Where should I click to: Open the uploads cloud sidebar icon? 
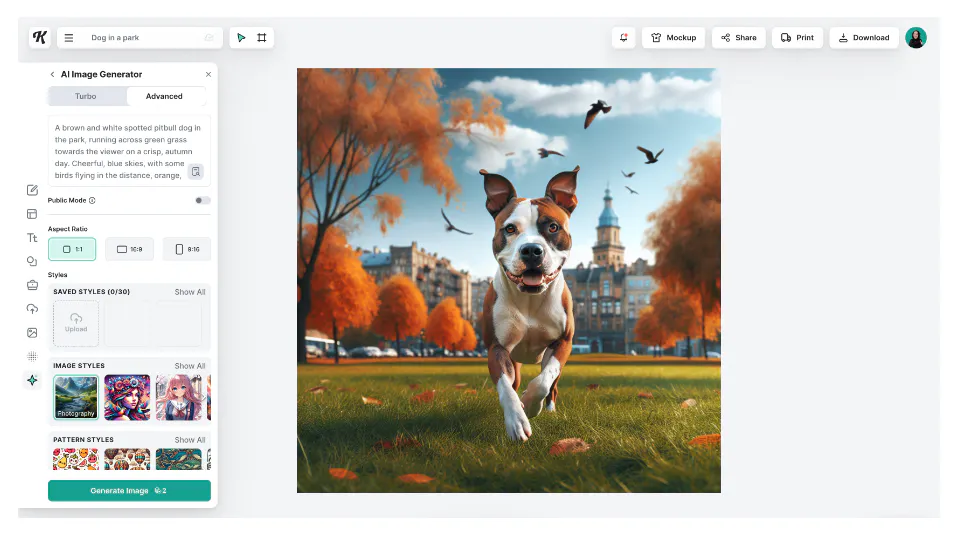coord(32,309)
